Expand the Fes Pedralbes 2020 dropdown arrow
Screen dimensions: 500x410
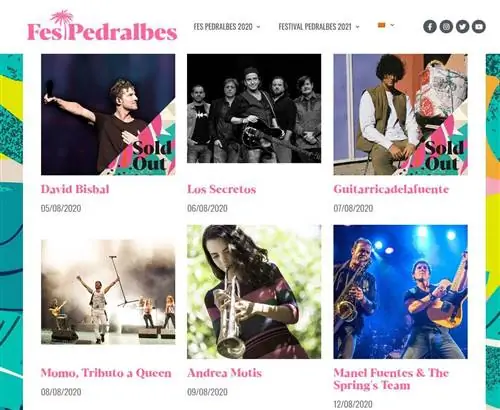pyautogui.click(x=258, y=27)
